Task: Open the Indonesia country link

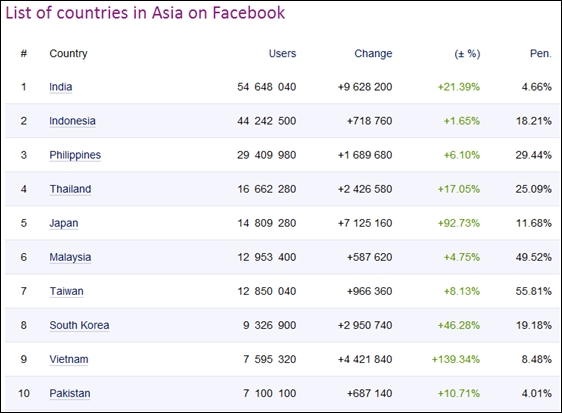Action: point(72,121)
